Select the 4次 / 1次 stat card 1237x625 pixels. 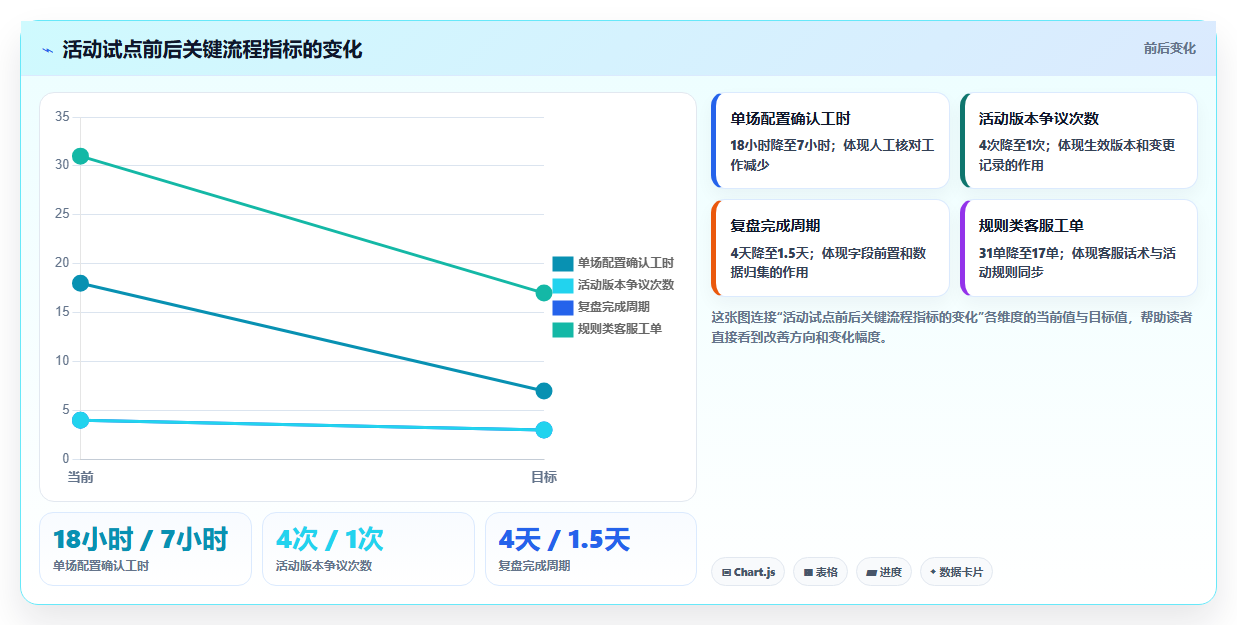click(x=368, y=549)
